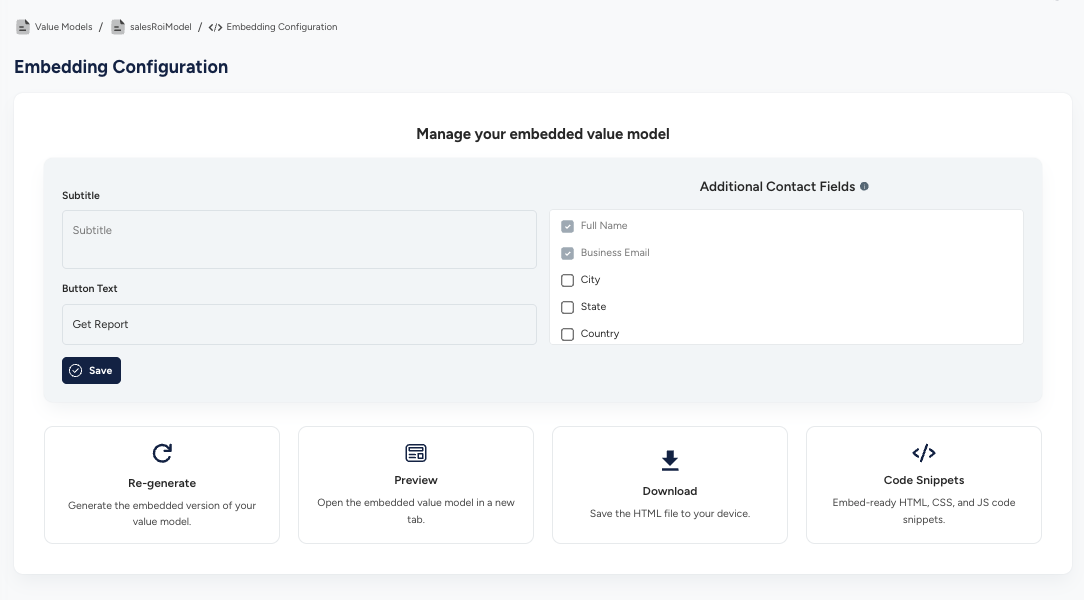Click the Re-generate circular arrow icon
The height and width of the screenshot is (600, 1084).
tap(162, 453)
